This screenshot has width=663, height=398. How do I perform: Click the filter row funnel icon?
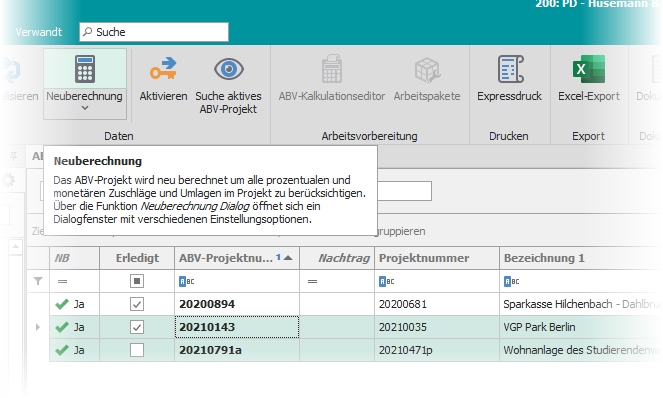(x=38, y=281)
